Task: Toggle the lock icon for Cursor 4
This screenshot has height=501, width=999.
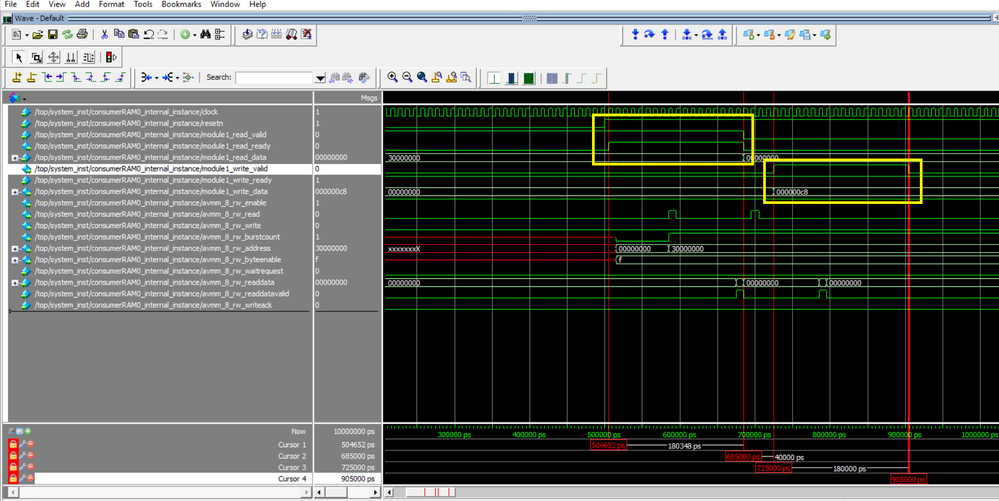Action: 13,479
